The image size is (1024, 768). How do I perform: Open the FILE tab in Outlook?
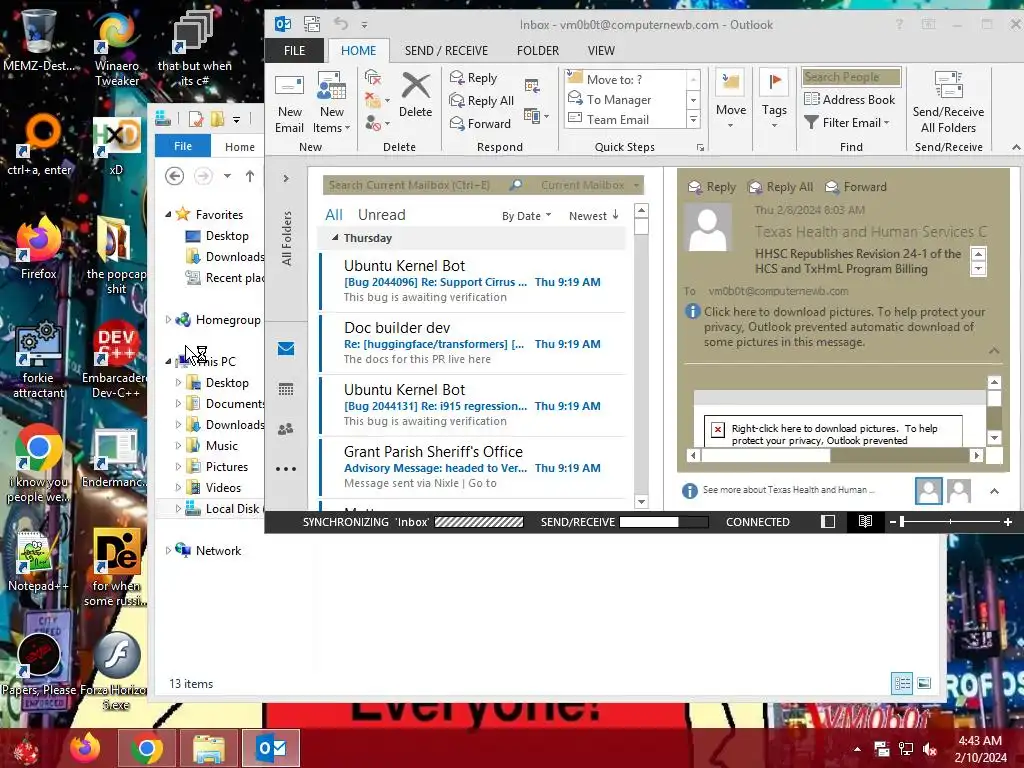point(295,50)
